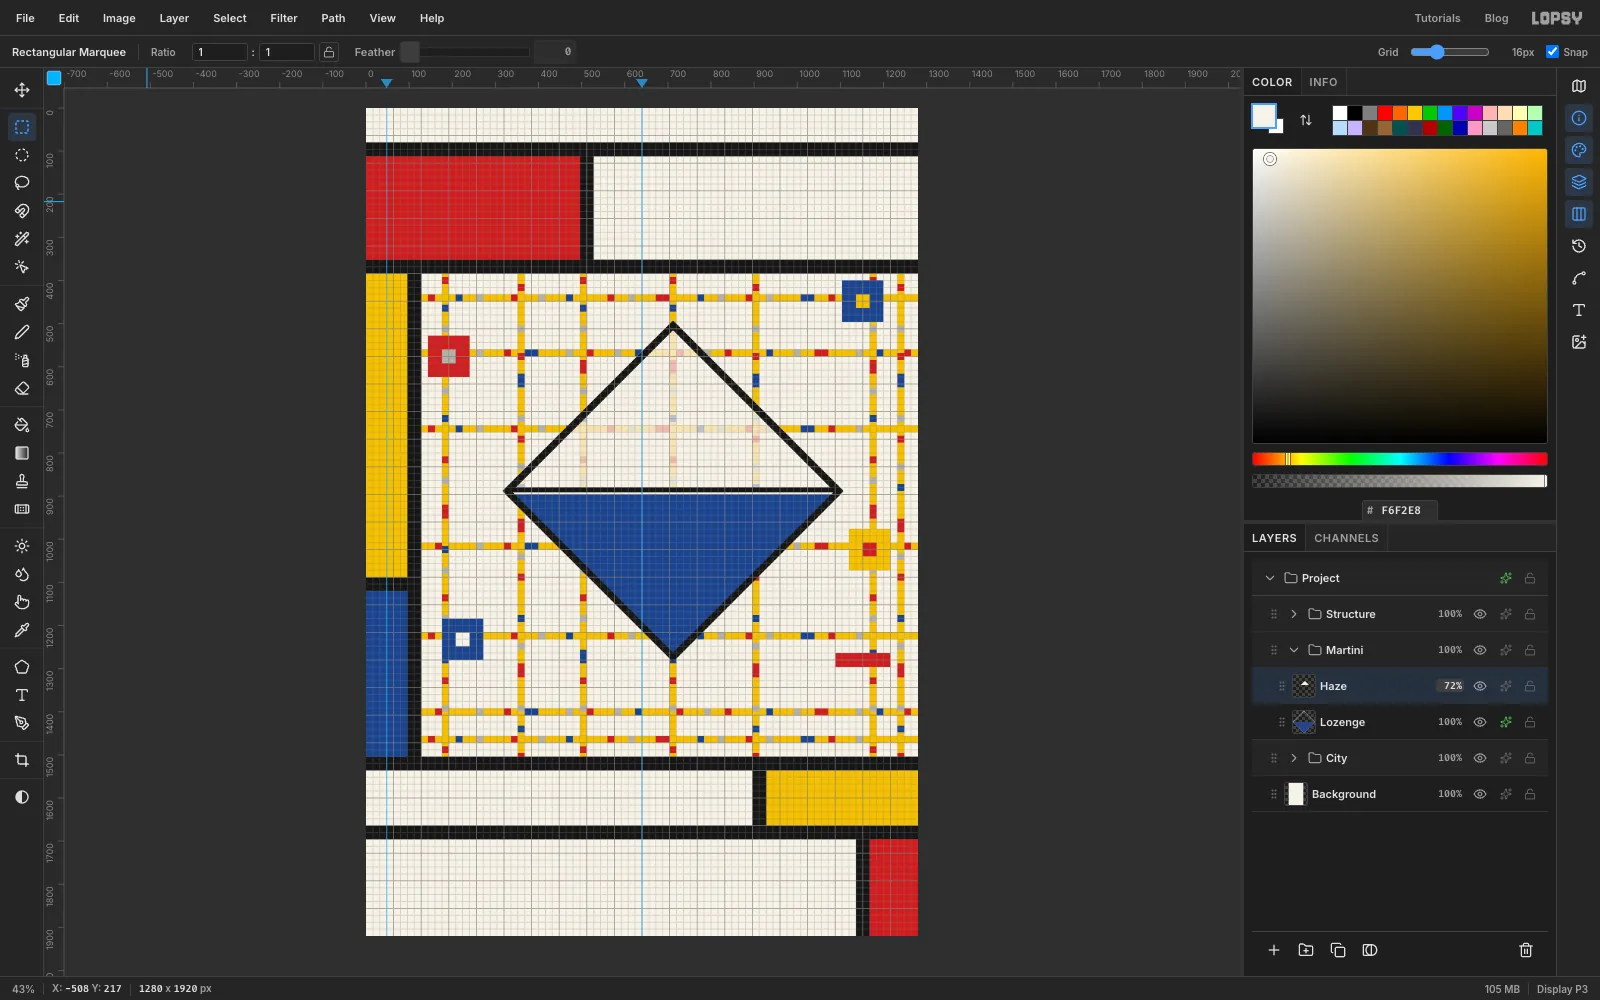Pick the red swatch in palette

pos(1385,113)
